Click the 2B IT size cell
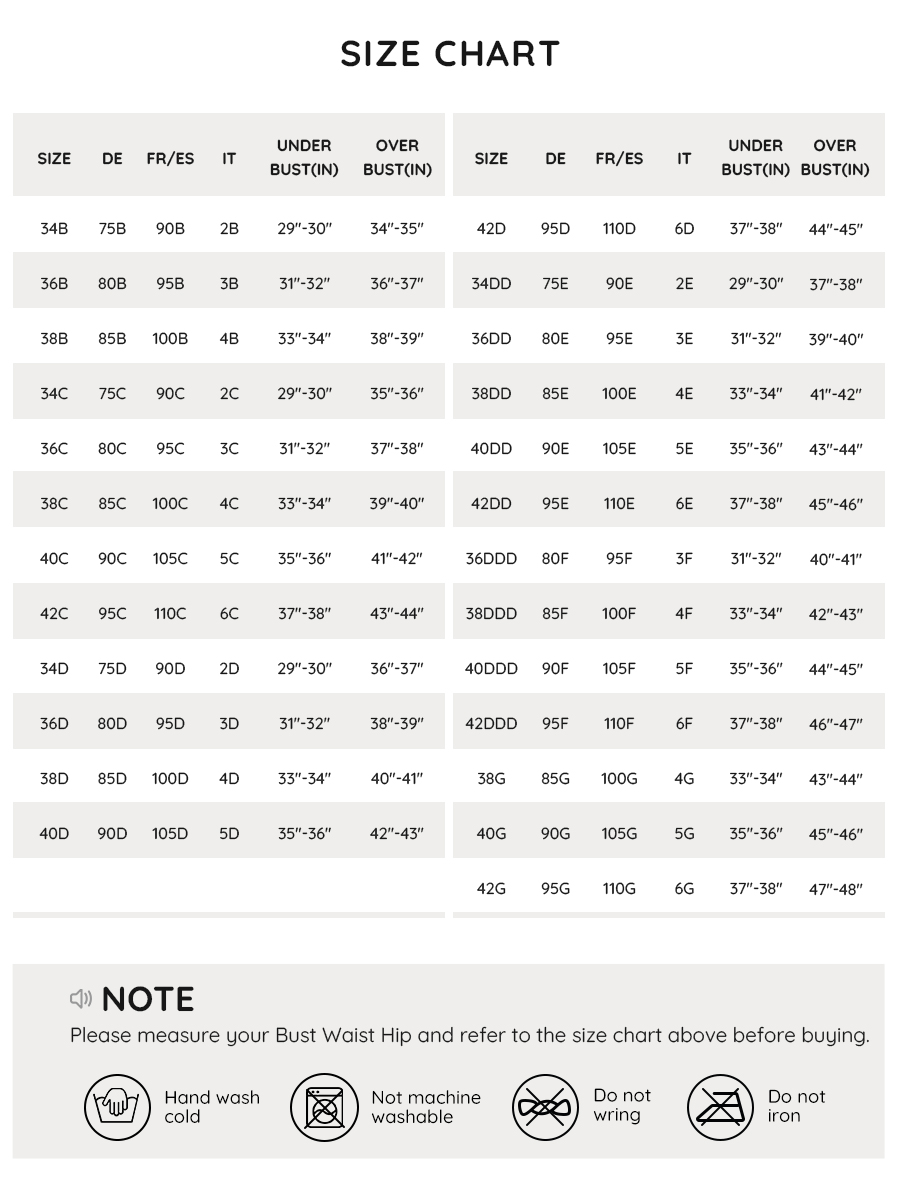Viewport: 900px width, 1200px height. point(229,228)
